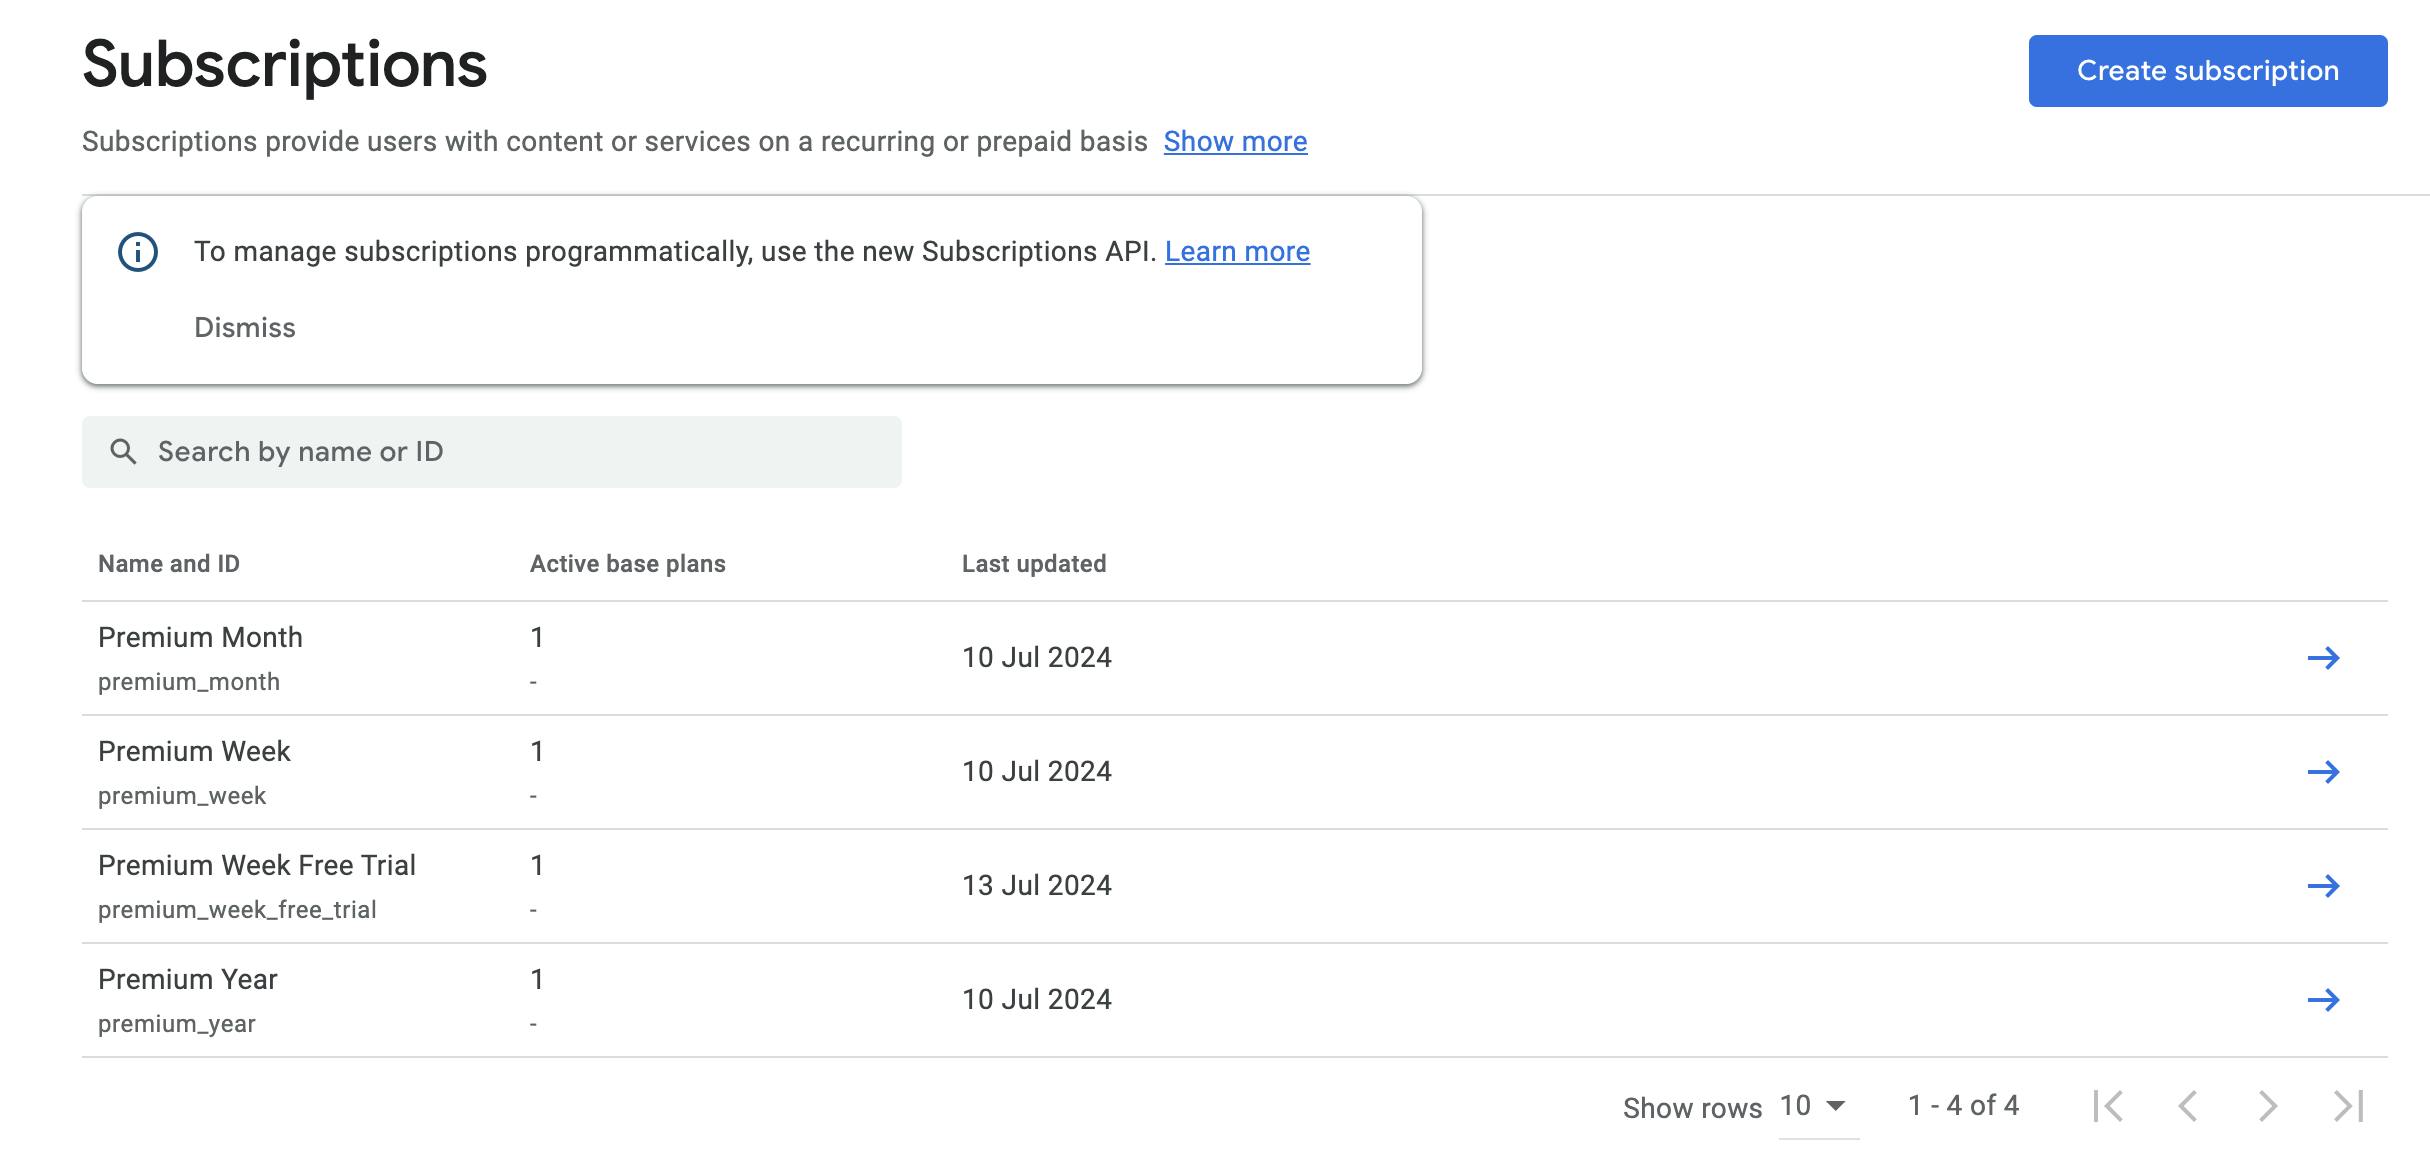Jump to the last page

pos(2348,1106)
